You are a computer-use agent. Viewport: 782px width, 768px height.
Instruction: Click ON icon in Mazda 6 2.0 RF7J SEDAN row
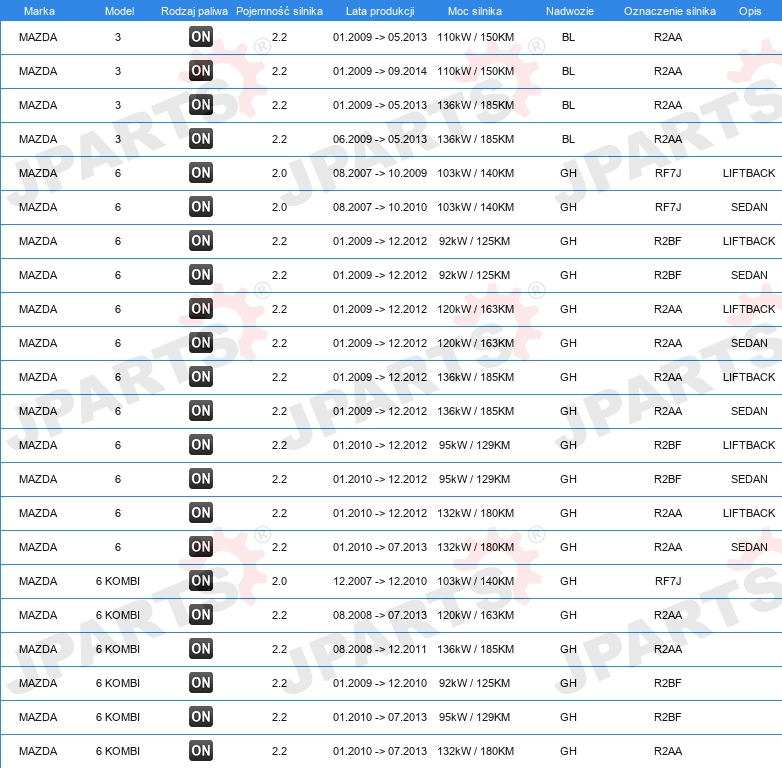[201, 207]
